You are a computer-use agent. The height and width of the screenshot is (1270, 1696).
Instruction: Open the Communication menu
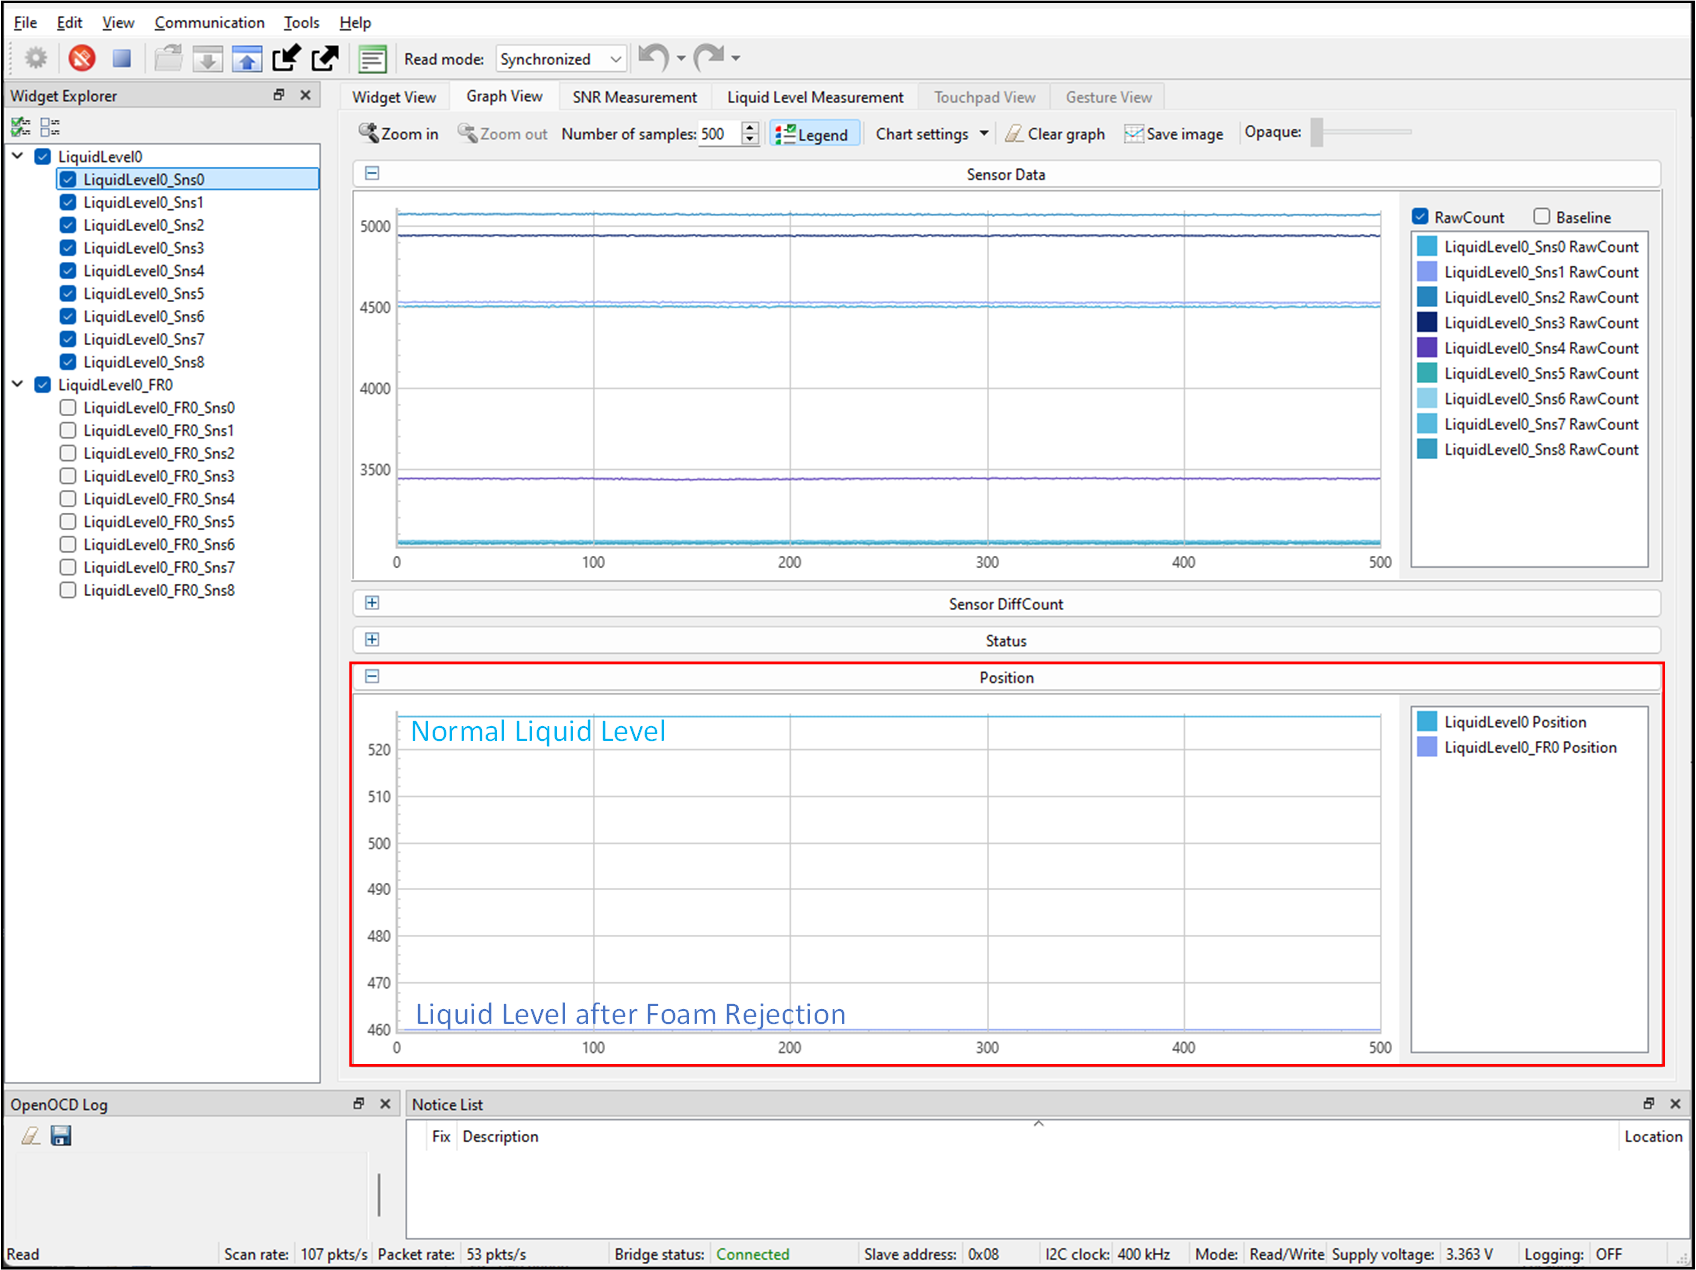point(209,22)
